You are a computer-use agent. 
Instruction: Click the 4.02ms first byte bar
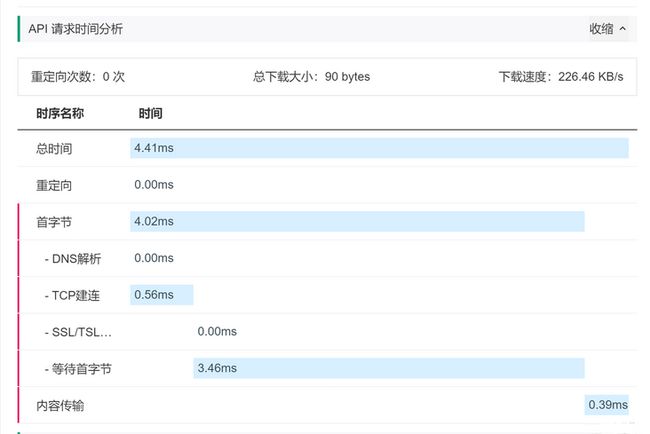pos(357,221)
